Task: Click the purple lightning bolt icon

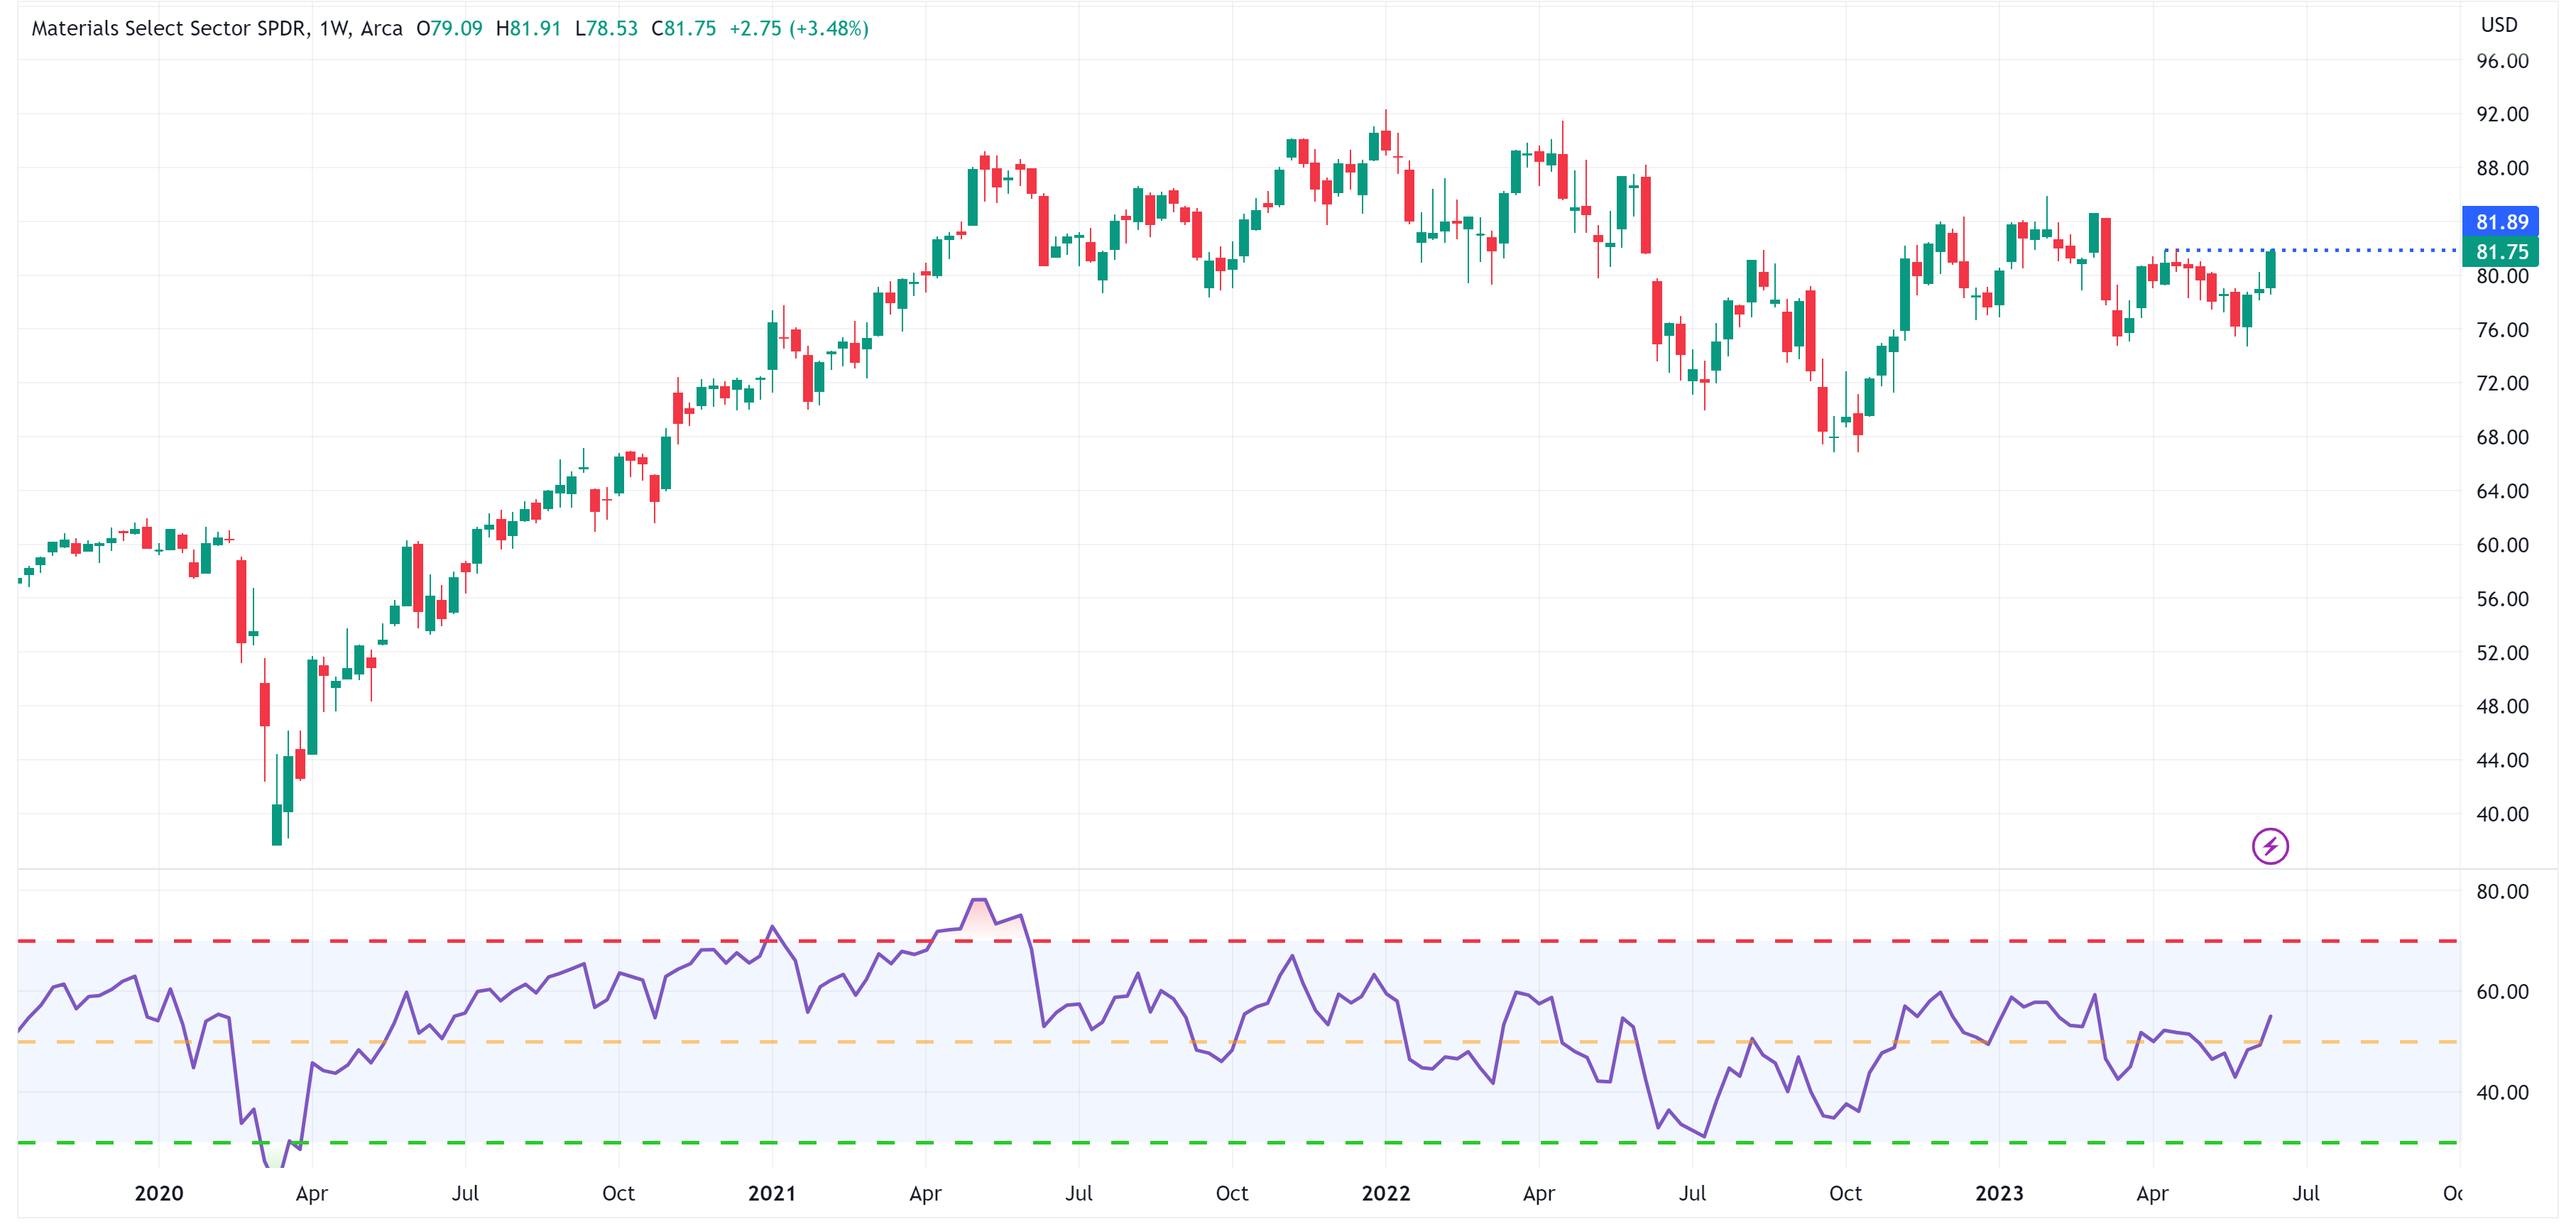Action: tap(2269, 846)
